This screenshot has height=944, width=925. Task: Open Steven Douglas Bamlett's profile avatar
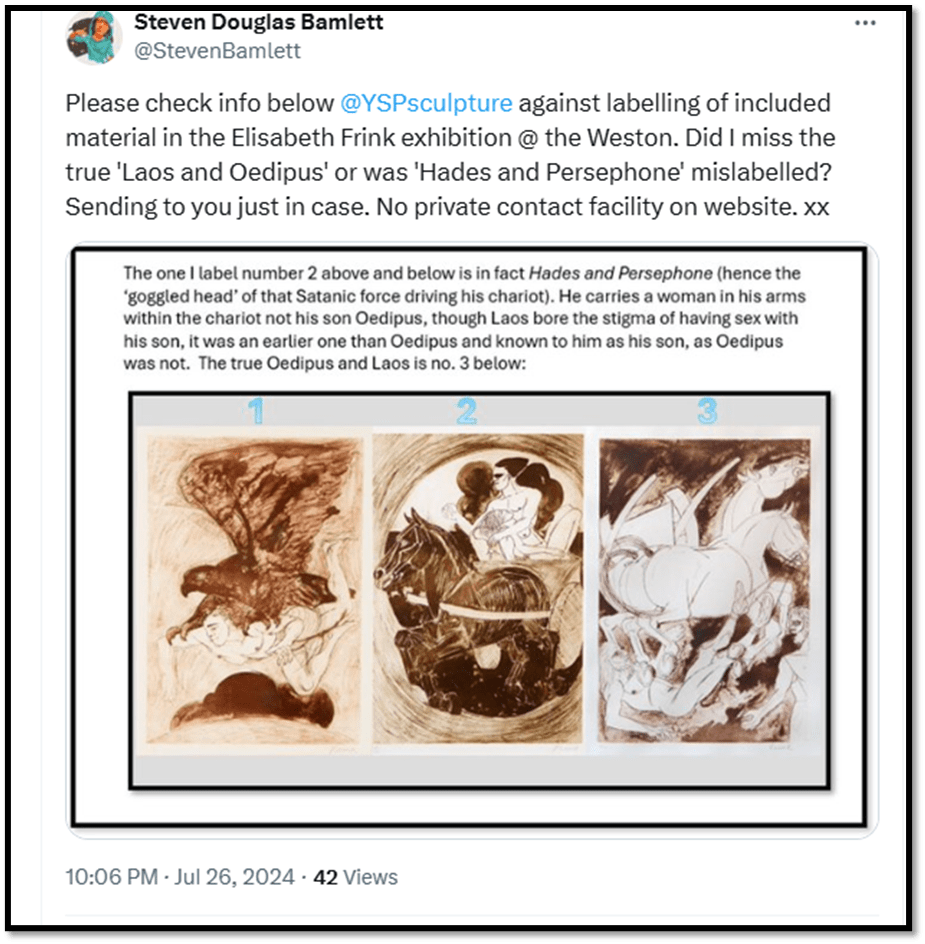point(93,38)
